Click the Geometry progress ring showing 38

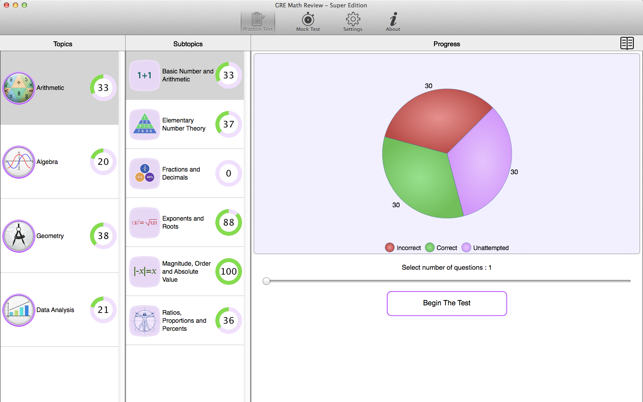pyautogui.click(x=103, y=235)
